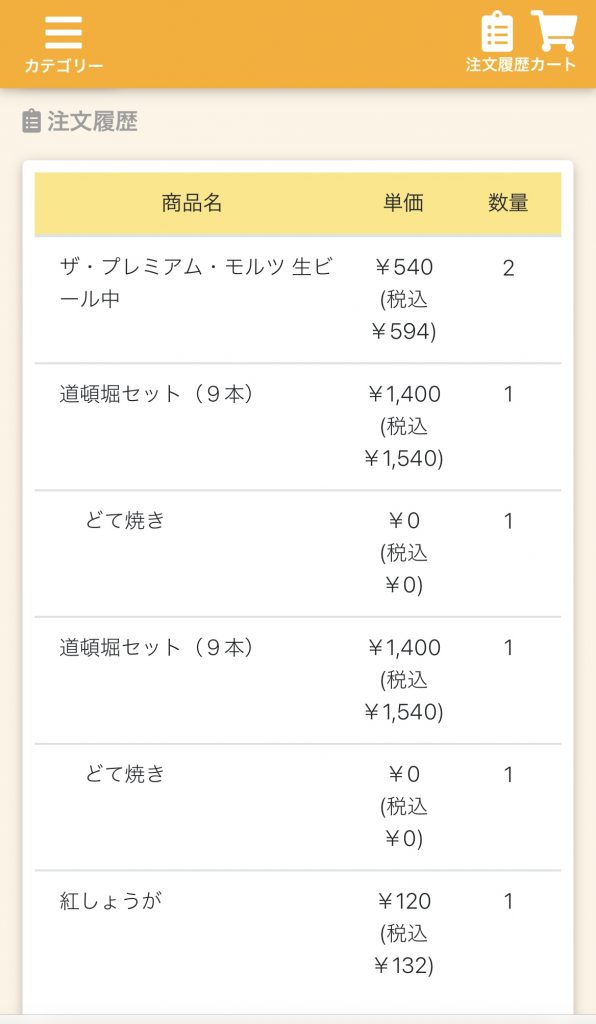Click the ¥120 price of 紅しょうが
Screen dimensions: 596x1024
pos(404,901)
